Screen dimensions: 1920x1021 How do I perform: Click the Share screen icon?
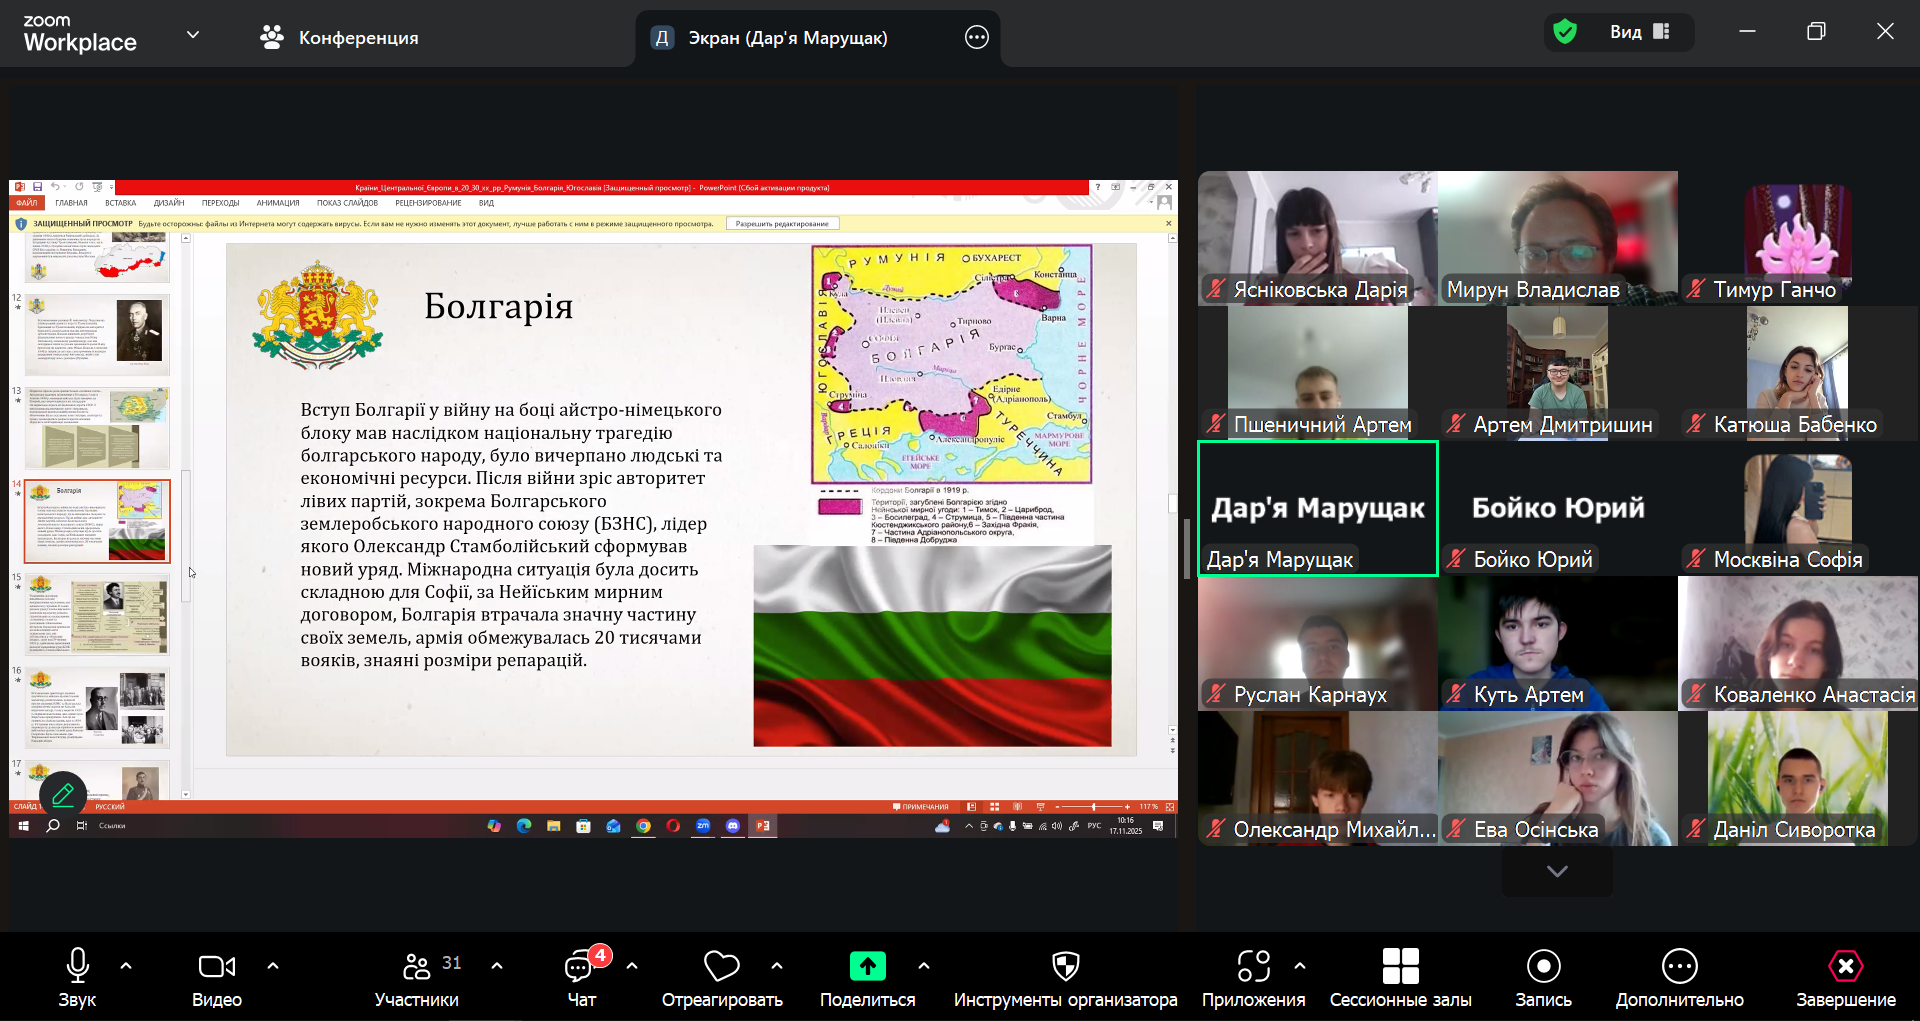(867, 967)
